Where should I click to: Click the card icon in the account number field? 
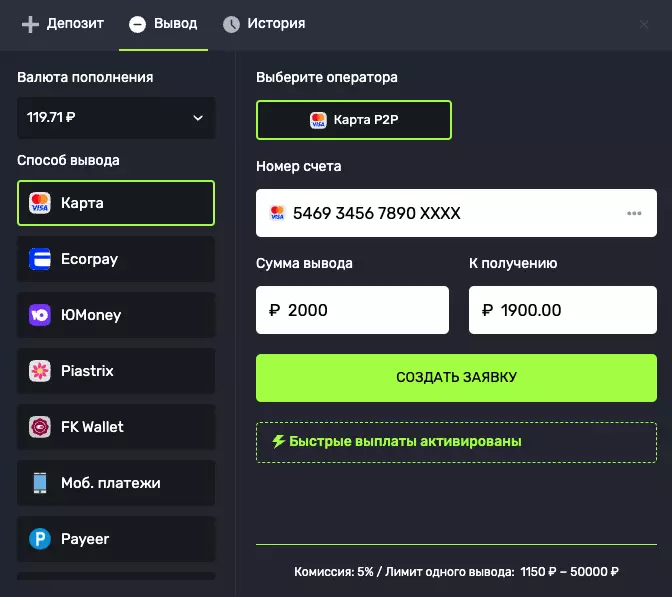click(x=277, y=213)
